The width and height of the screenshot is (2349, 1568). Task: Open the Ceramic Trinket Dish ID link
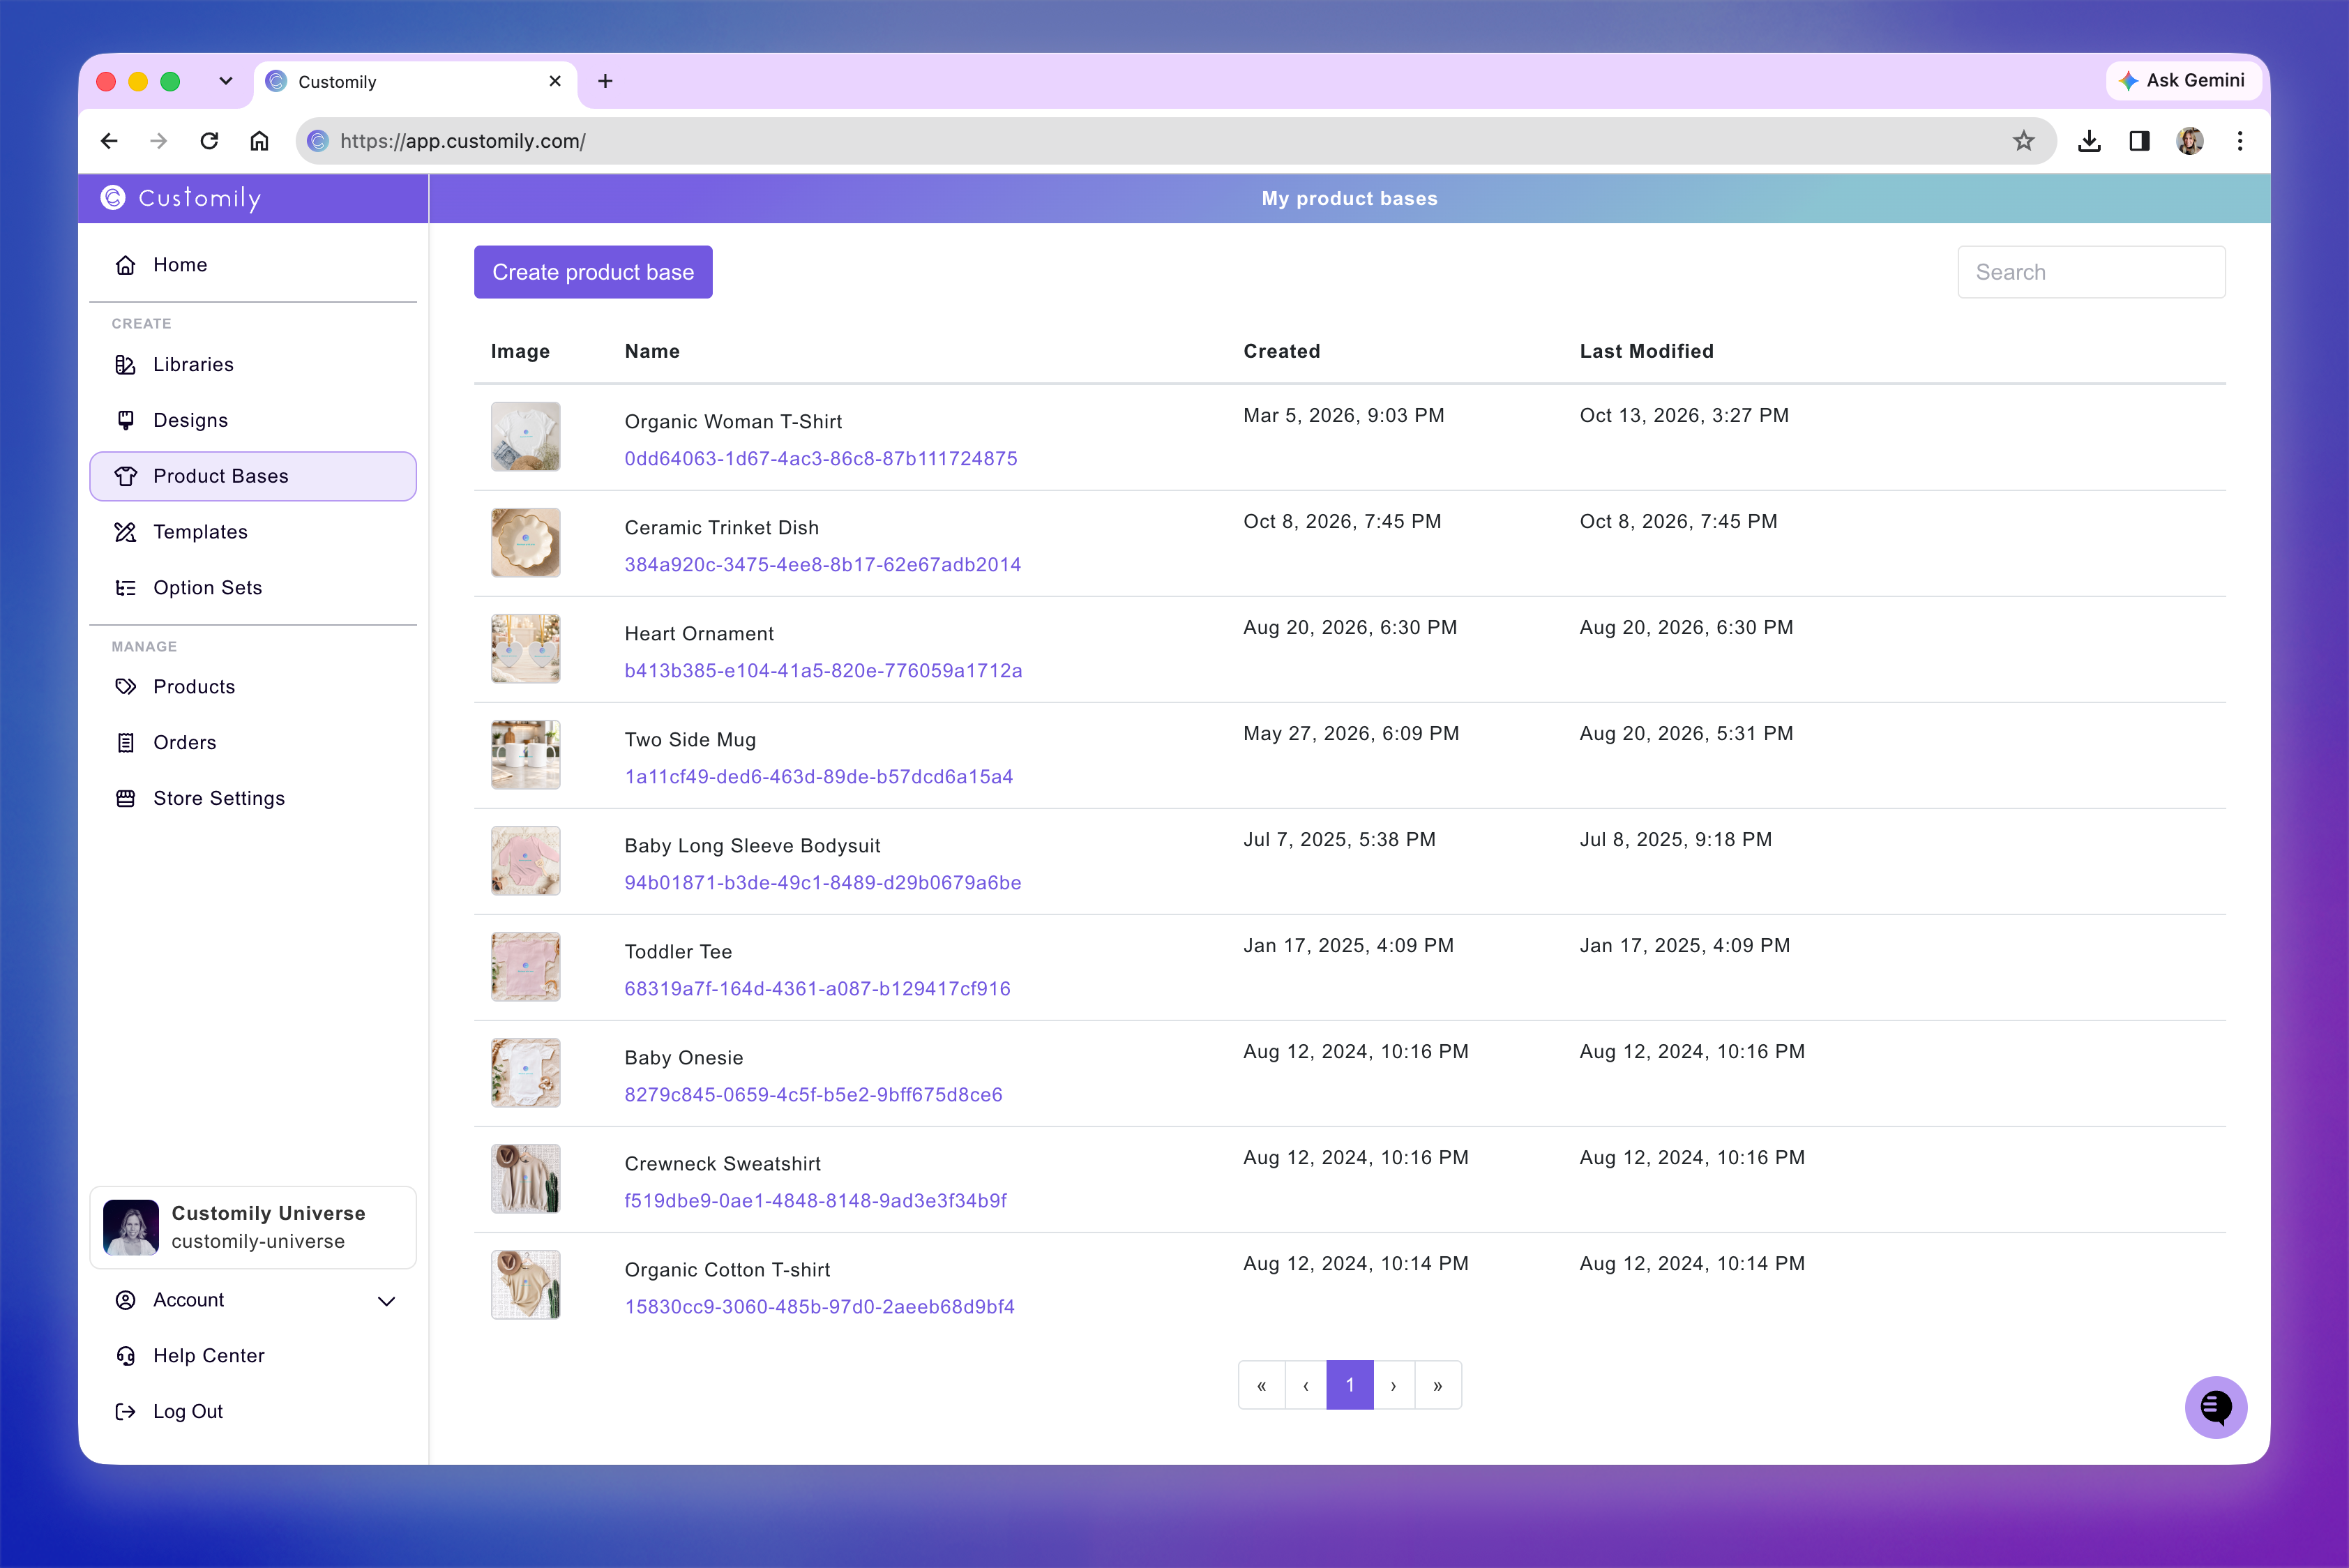[822, 565]
